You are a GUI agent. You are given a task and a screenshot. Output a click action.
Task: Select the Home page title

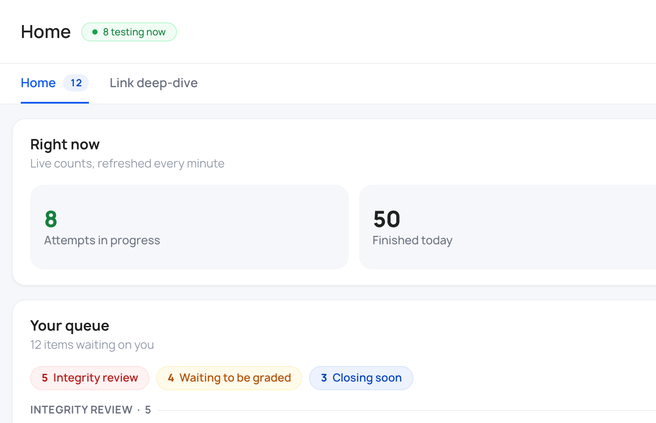(x=46, y=32)
